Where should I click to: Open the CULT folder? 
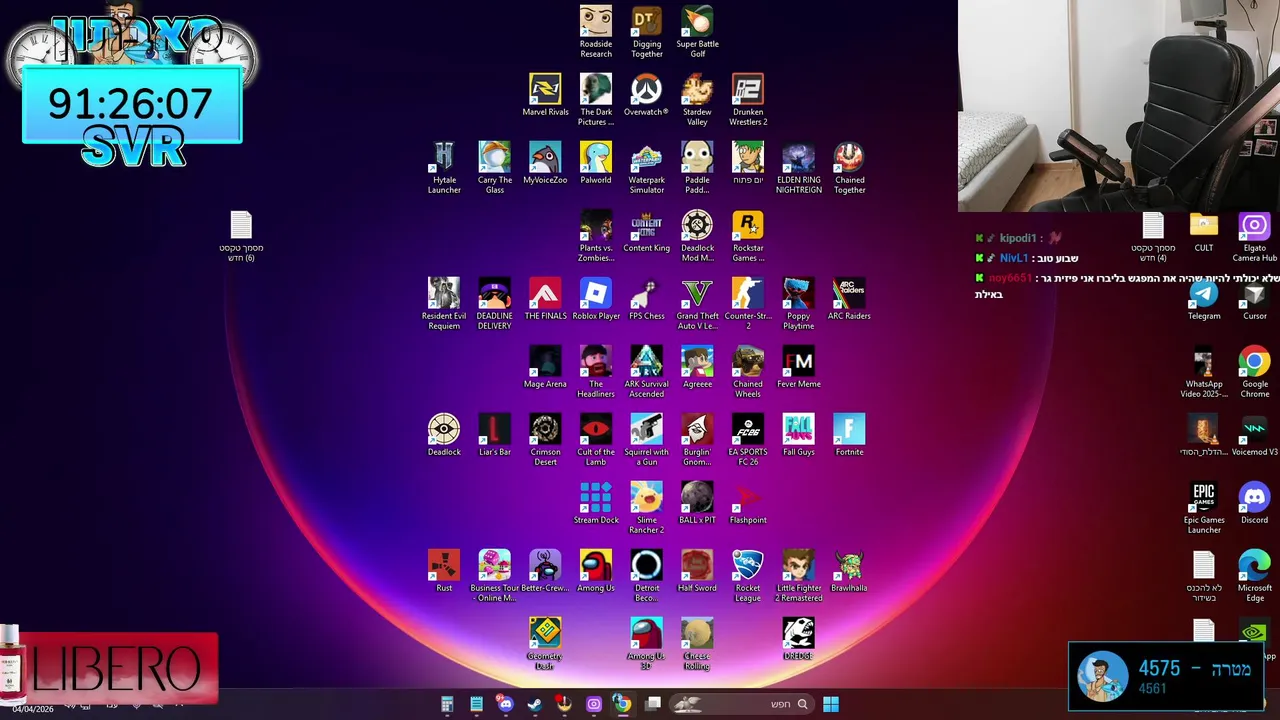[x=1204, y=231]
